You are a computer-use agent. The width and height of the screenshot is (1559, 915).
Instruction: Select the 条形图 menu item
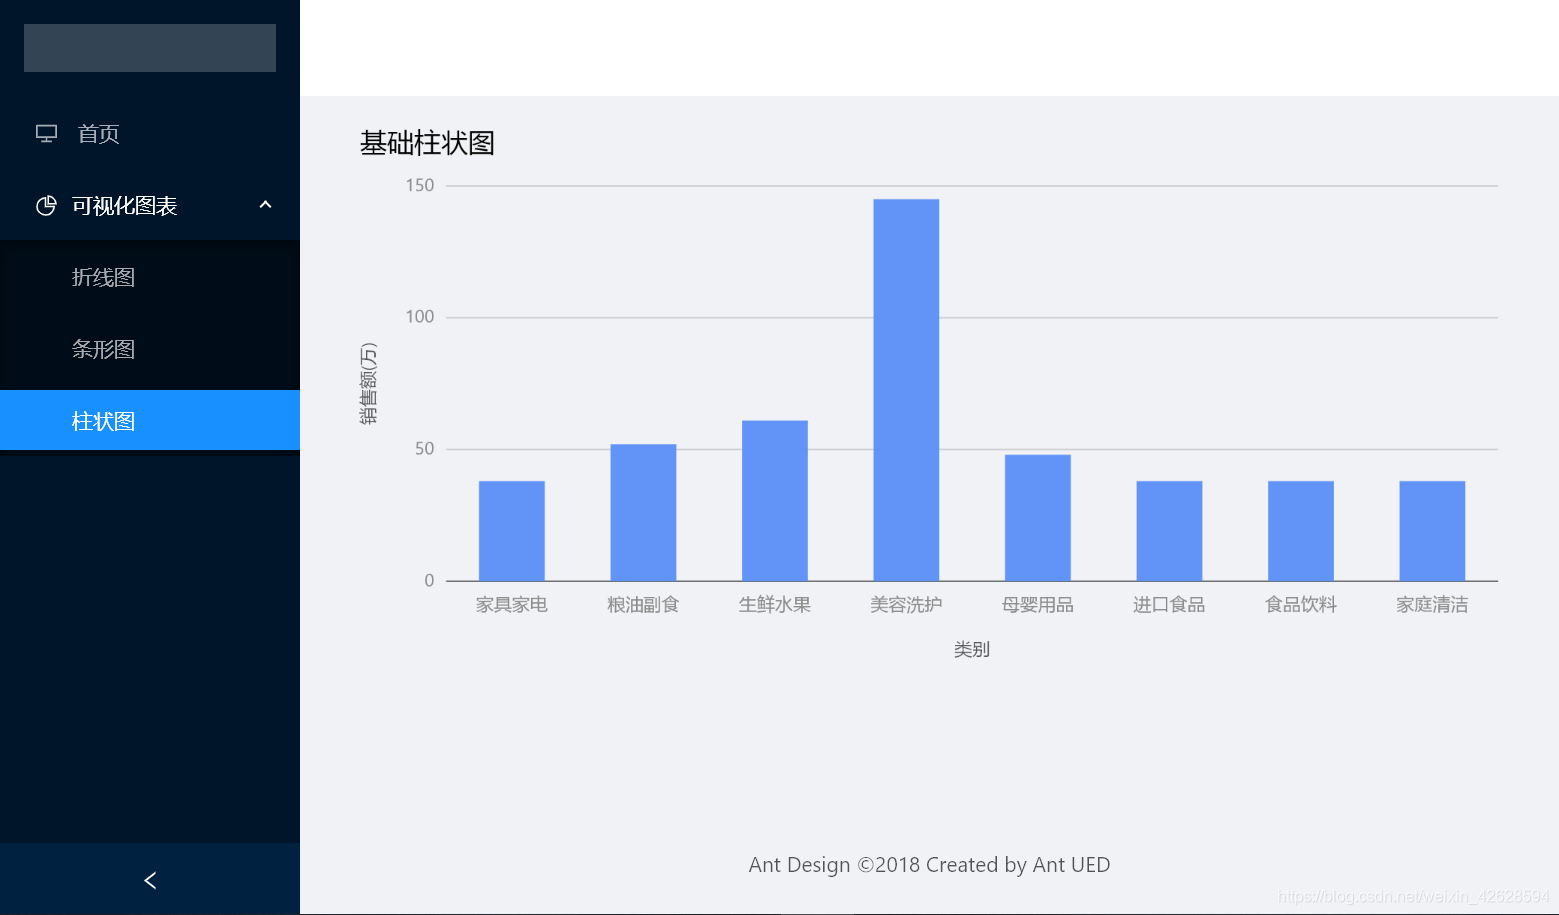coord(150,350)
